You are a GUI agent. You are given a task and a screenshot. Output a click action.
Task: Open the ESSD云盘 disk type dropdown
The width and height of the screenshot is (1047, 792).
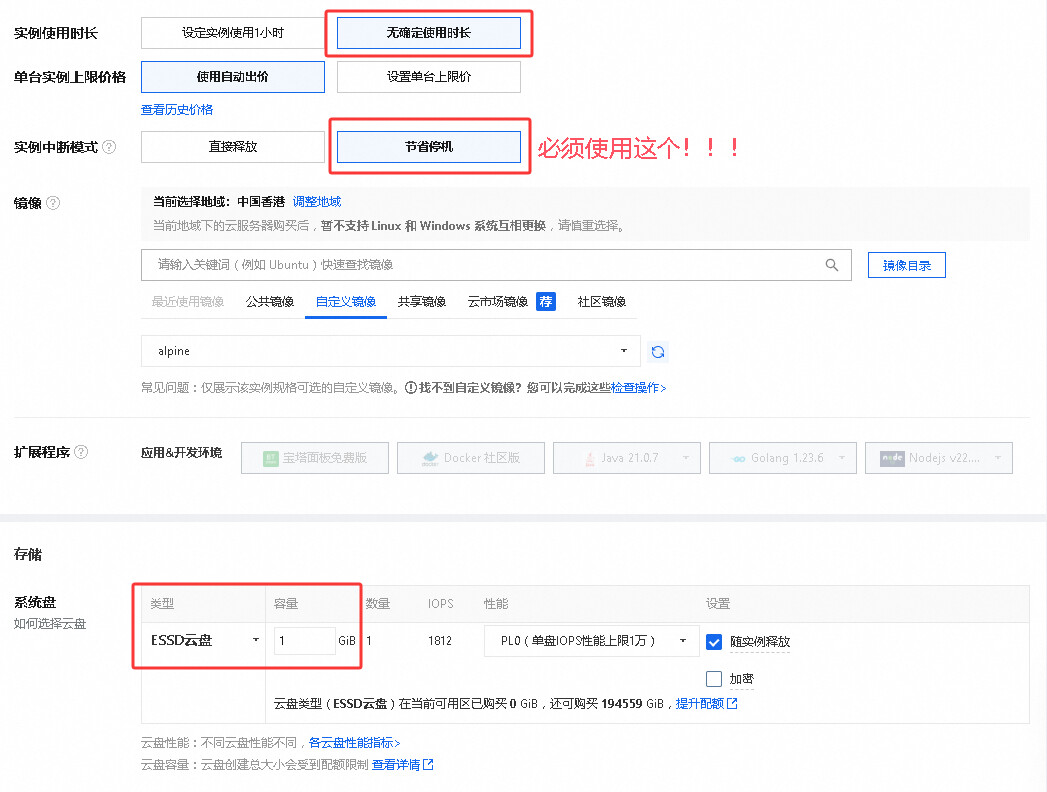(204, 640)
